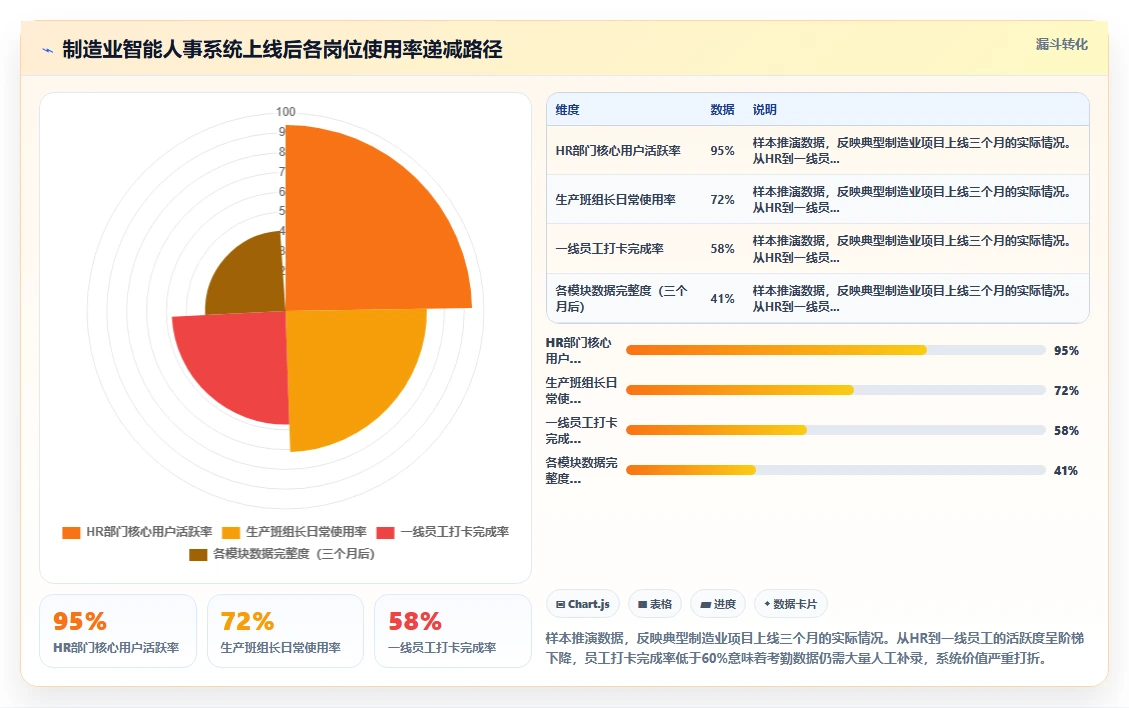Click the lightning icon beside the title
This screenshot has width=1129, height=708.
pyautogui.click(x=48, y=50)
